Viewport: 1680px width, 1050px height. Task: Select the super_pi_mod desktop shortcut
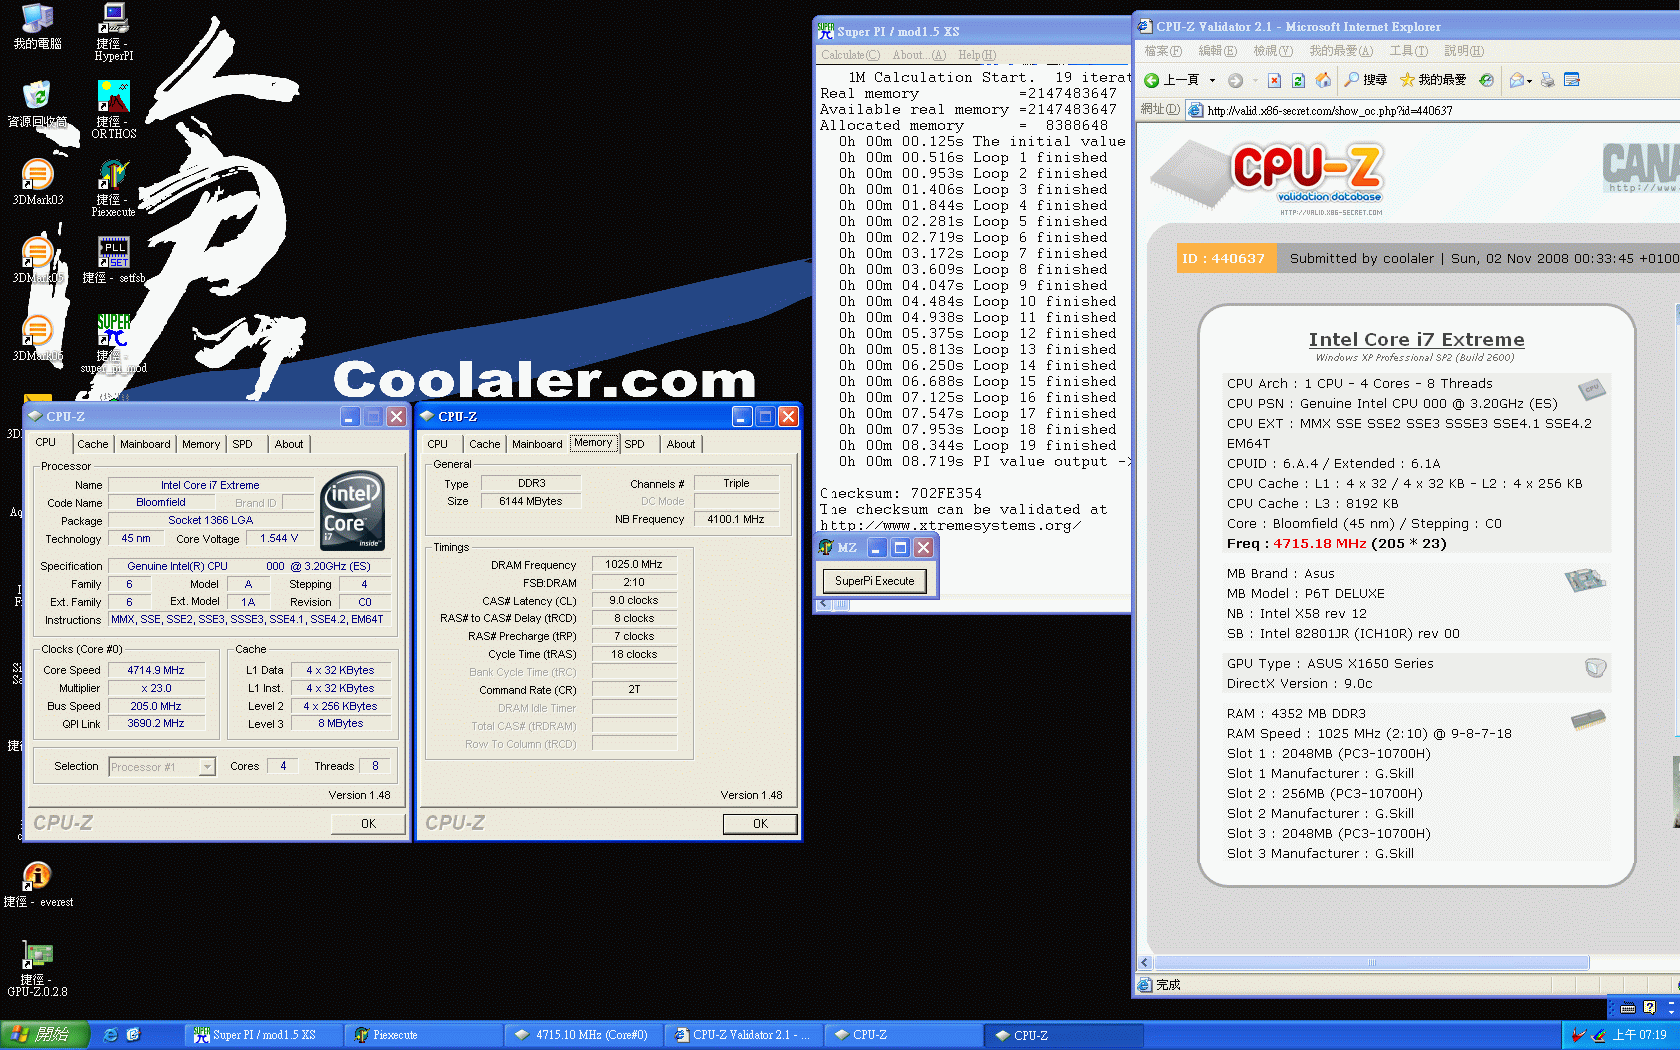click(114, 344)
